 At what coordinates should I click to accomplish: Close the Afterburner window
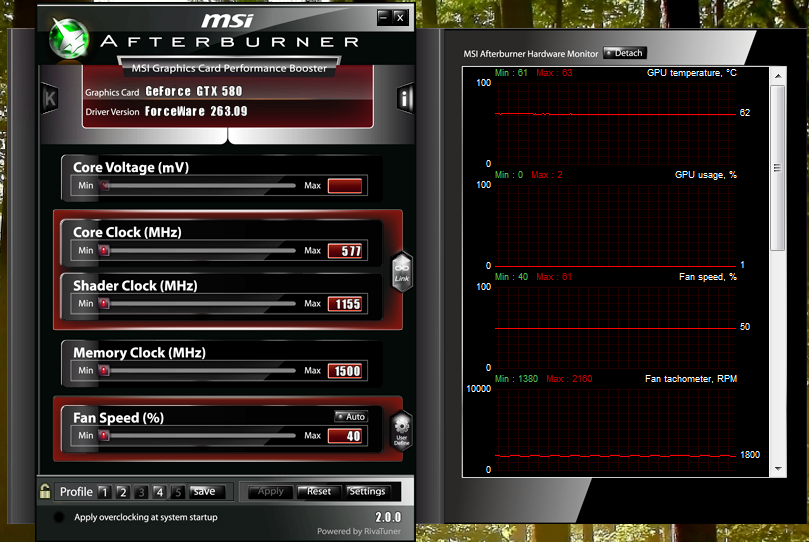pyautogui.click(x=400, y=18)
